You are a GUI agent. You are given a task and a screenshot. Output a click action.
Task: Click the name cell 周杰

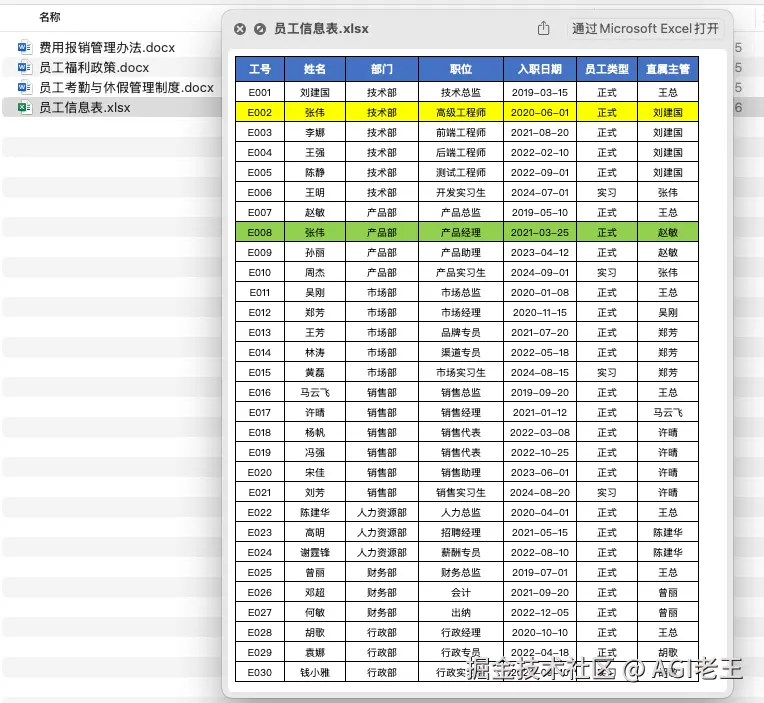pos(315,272)
